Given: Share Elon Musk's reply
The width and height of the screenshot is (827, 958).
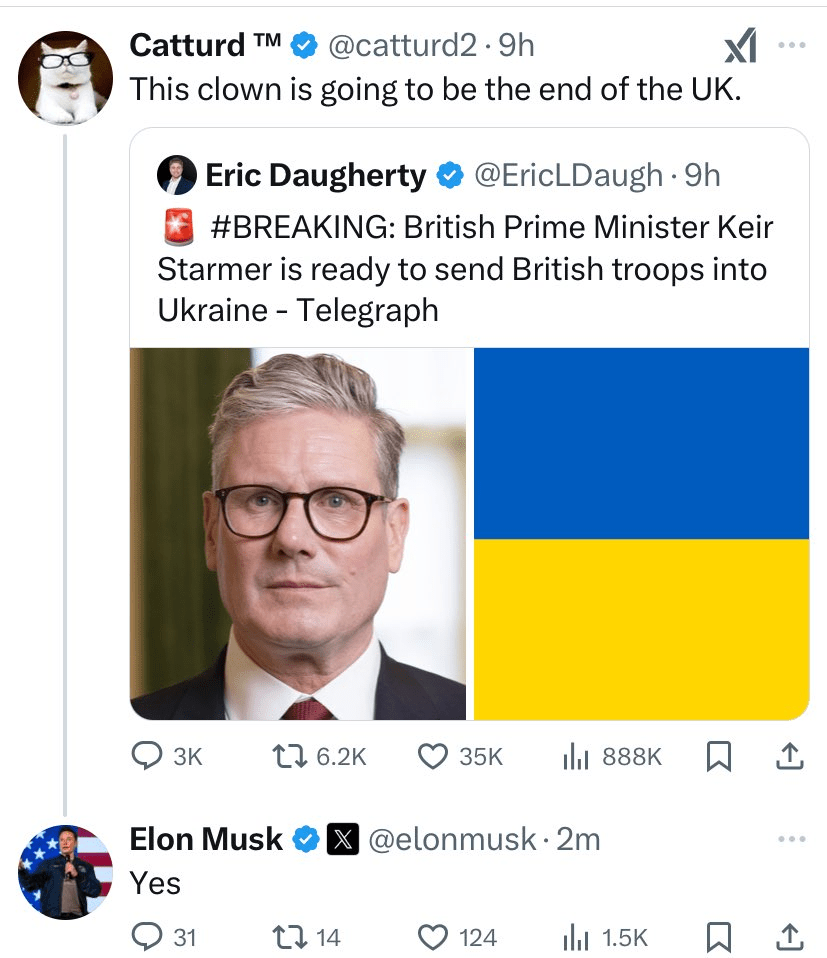Looking at the screenshot, I should [790, 937].
